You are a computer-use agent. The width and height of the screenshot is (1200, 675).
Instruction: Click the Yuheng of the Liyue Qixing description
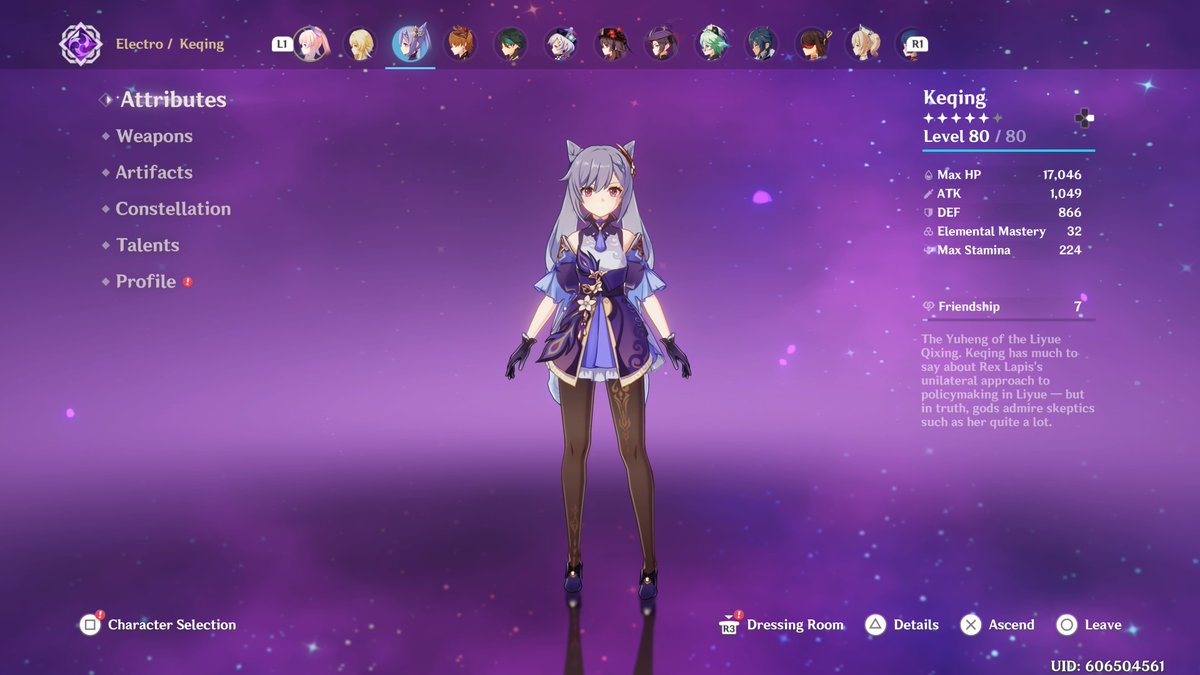coord(1008,381)
